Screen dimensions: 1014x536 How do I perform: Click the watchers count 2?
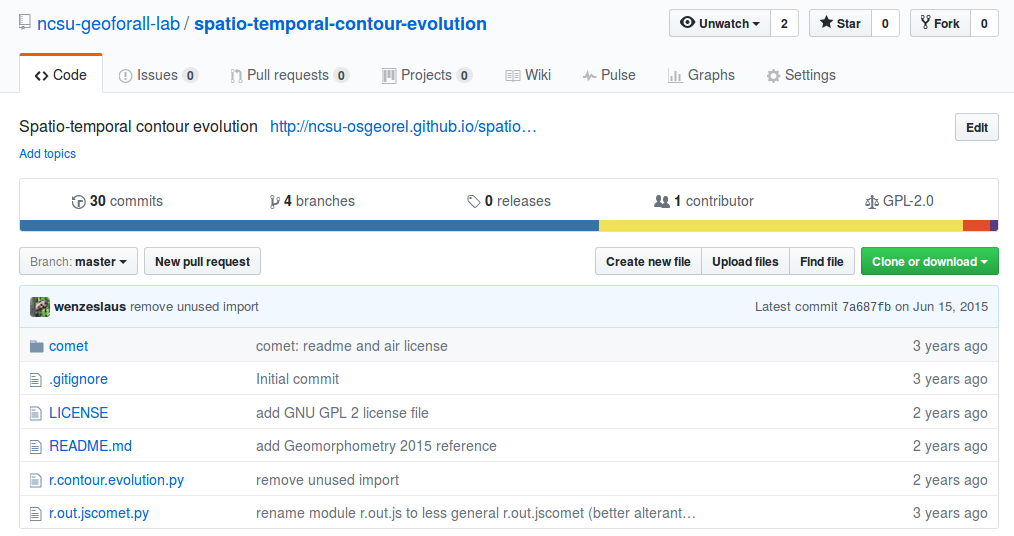[x=784, y=23]
